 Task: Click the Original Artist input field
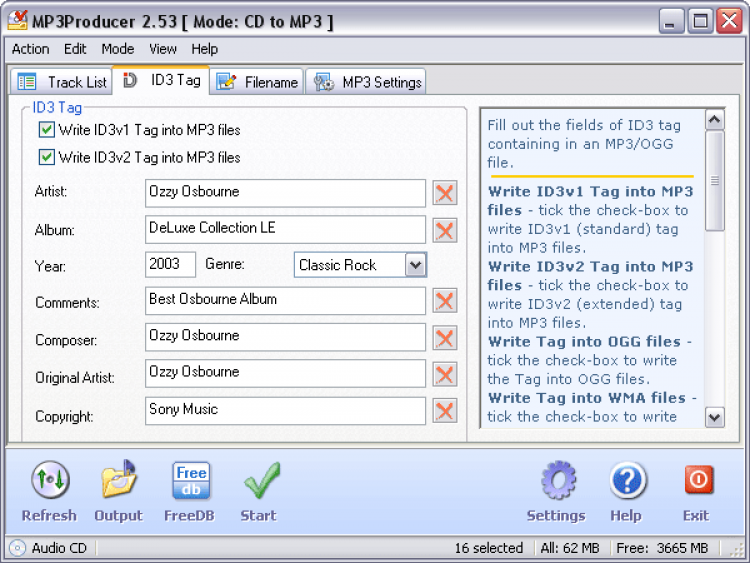(285, 374)
